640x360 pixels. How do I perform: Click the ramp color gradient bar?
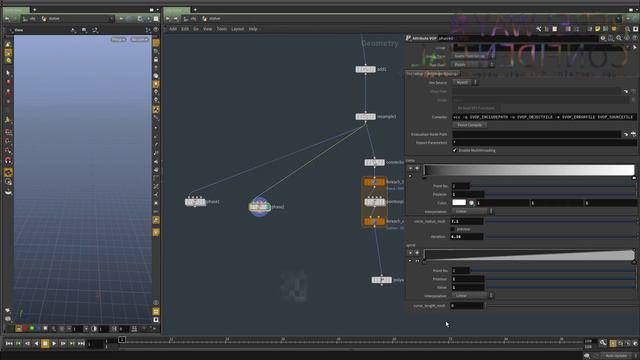click(x=529, y=170)
